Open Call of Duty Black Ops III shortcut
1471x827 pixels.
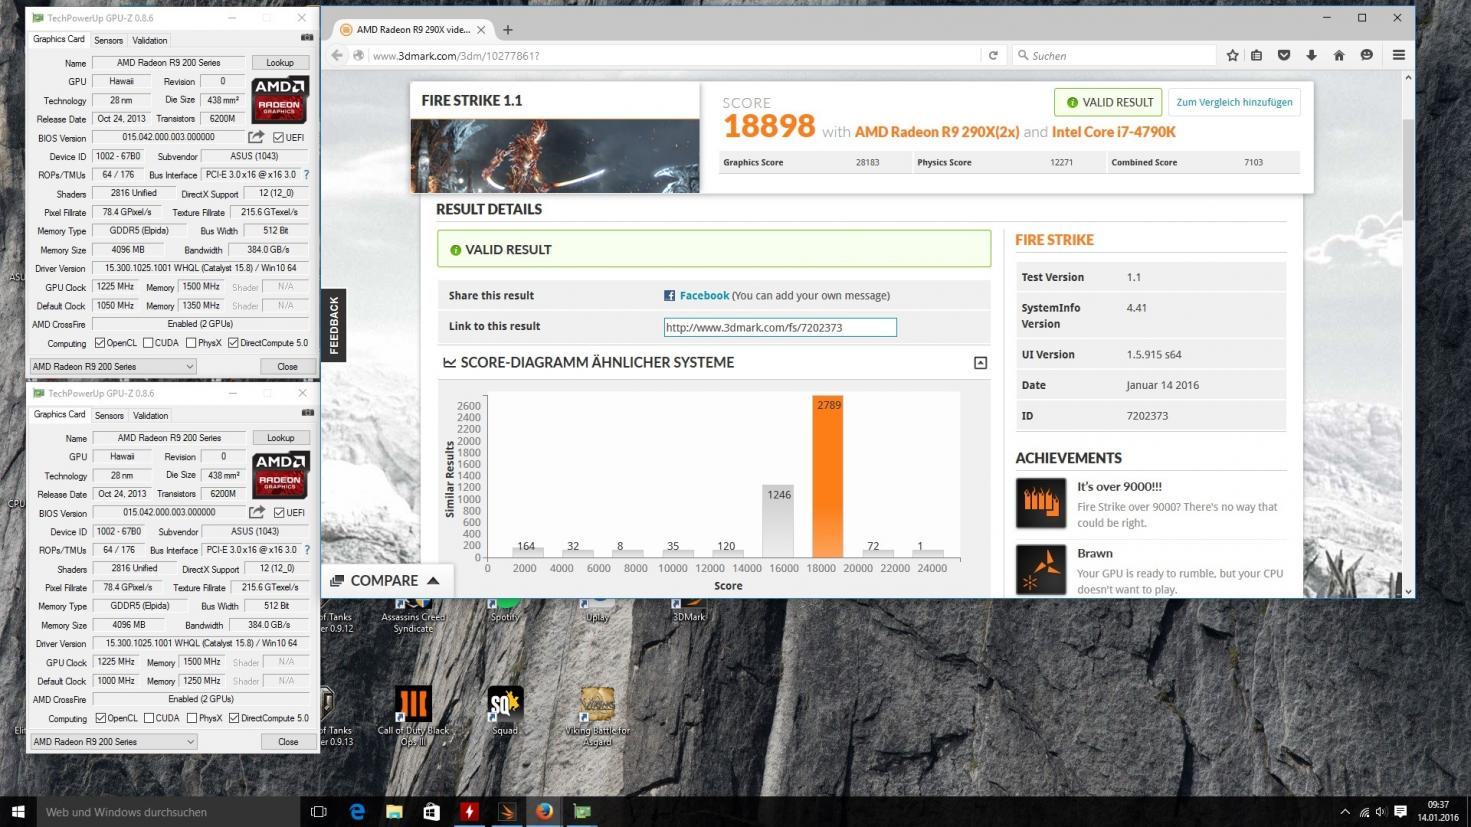tap(413, 716)
